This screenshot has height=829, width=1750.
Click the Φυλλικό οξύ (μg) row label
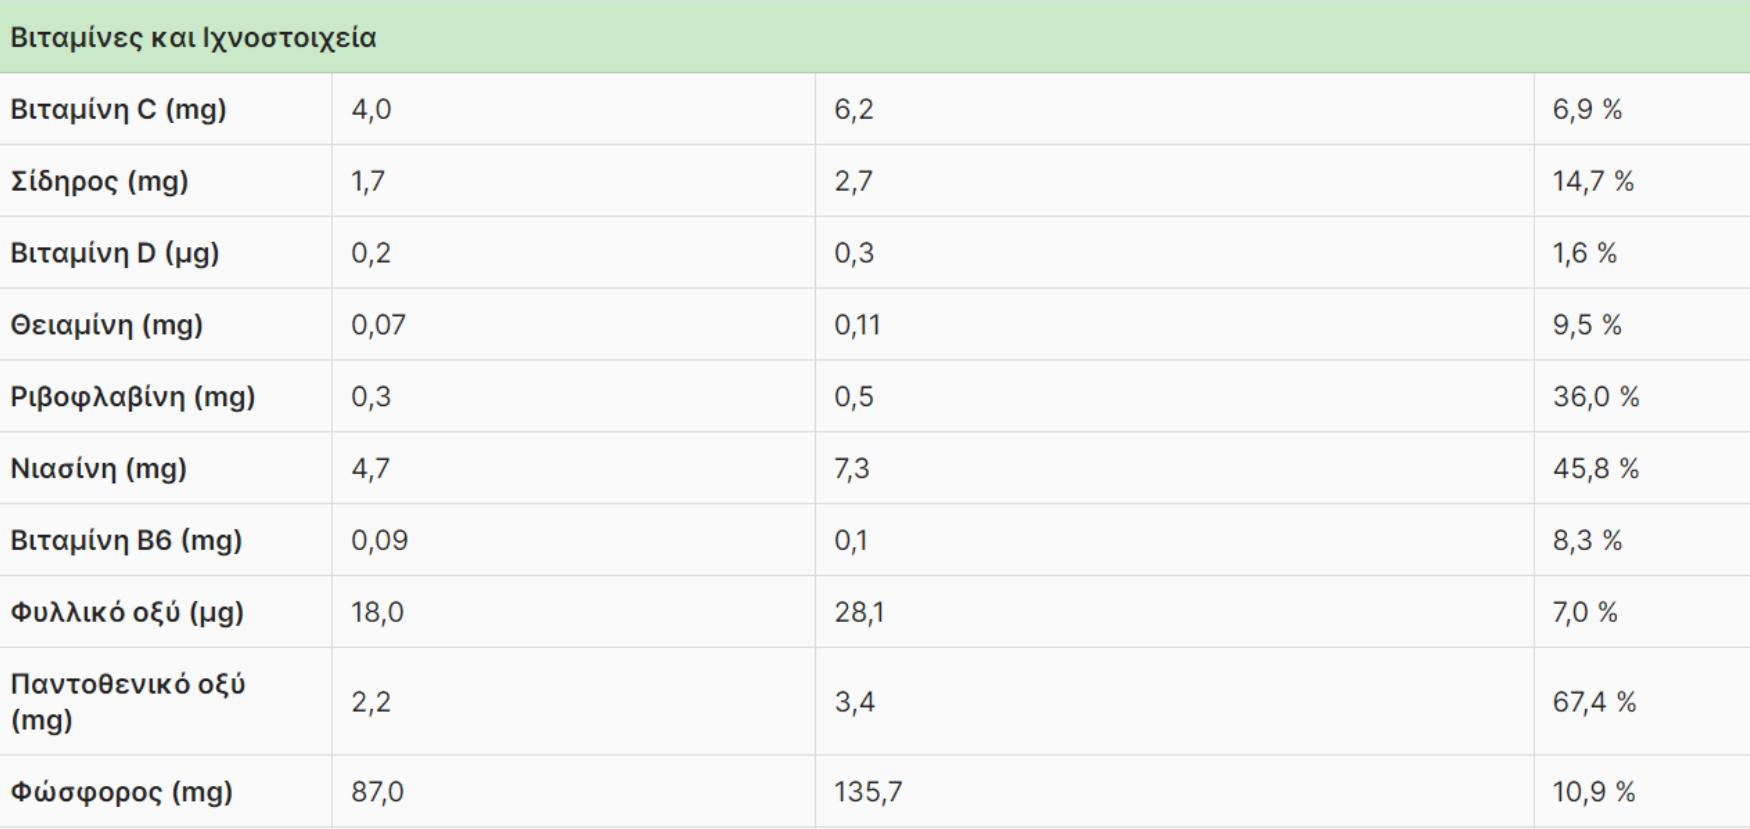pyautogui.click(x=127, y=612)
